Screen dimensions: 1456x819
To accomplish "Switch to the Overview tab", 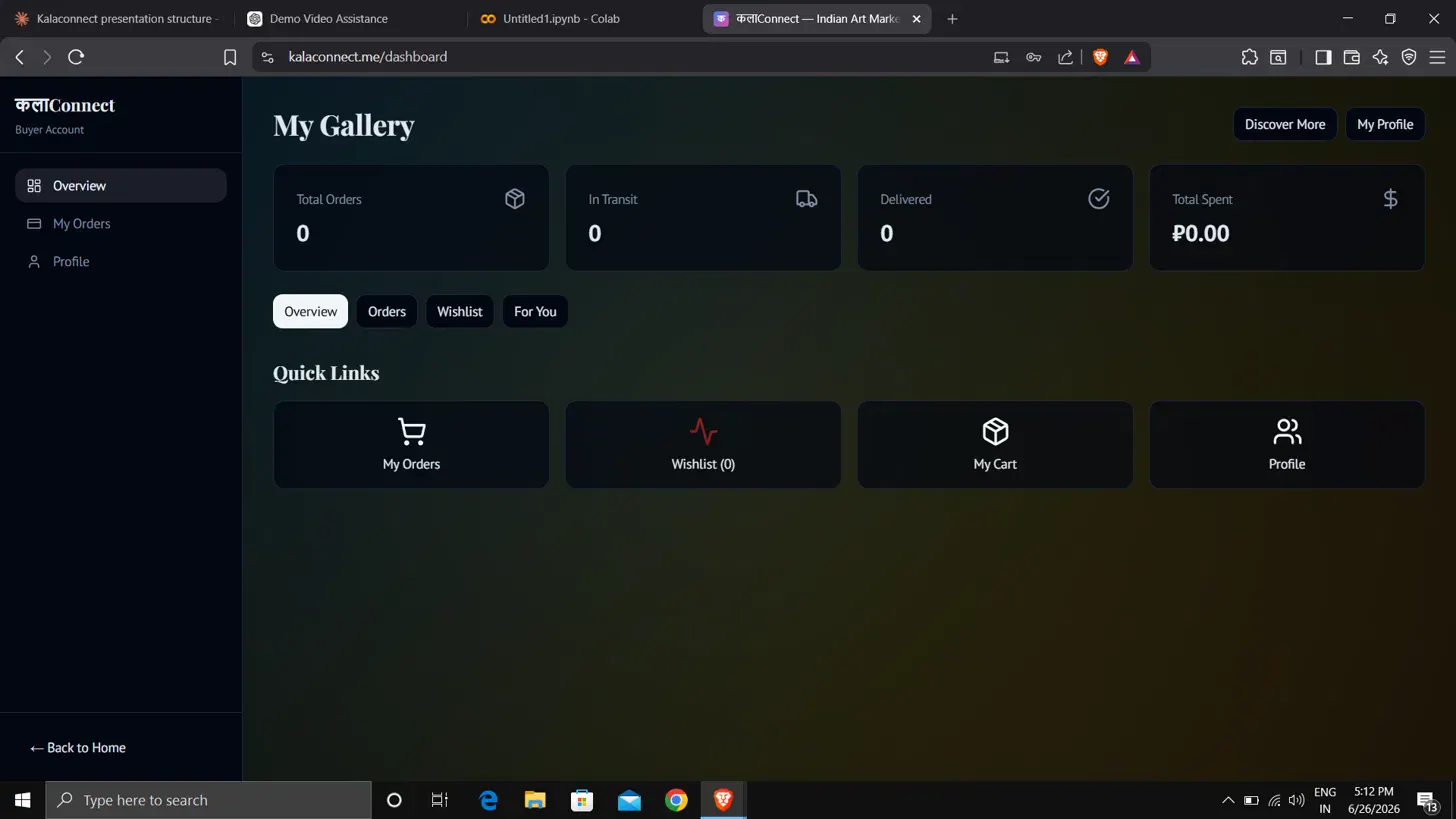I will tap(311, 312).
